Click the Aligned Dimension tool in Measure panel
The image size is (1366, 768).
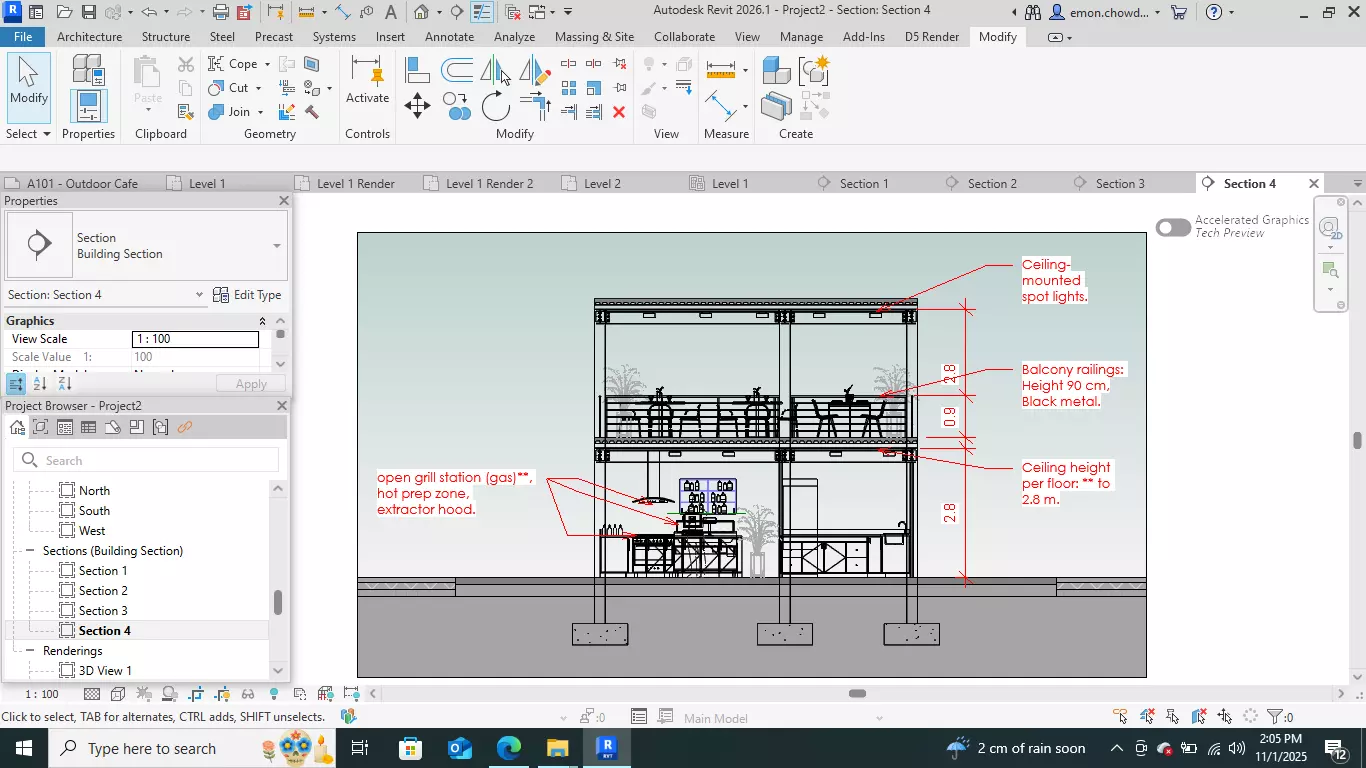click(720, 70)
